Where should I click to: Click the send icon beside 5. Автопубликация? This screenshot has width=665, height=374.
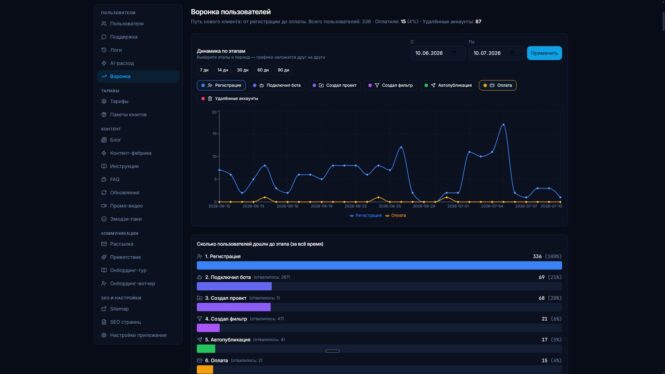(199, 340)
